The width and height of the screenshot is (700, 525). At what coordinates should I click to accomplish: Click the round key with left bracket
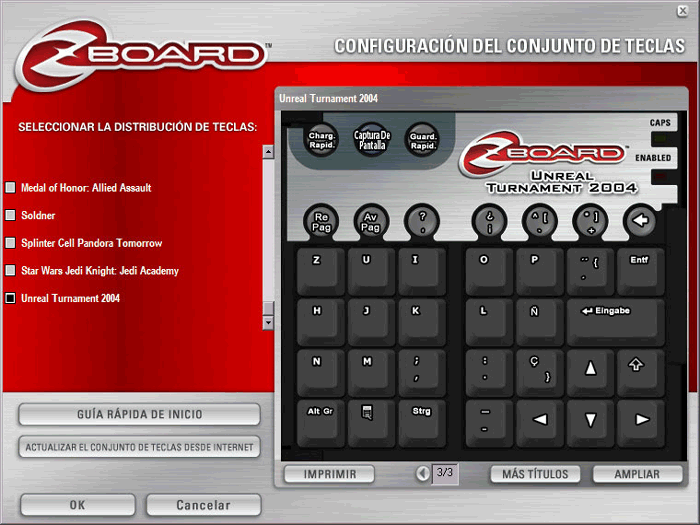[x=539, y=222]
